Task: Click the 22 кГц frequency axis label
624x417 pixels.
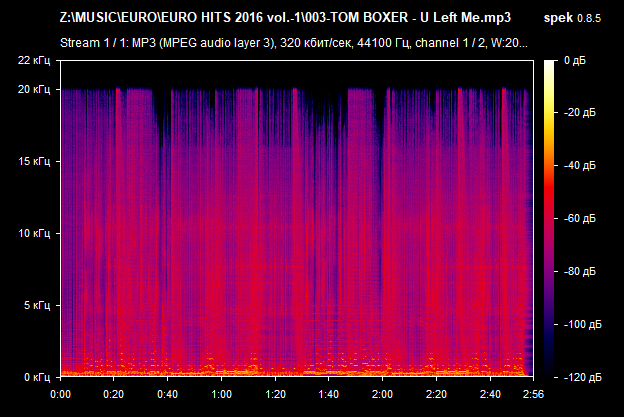Action: tap(34, 60)
